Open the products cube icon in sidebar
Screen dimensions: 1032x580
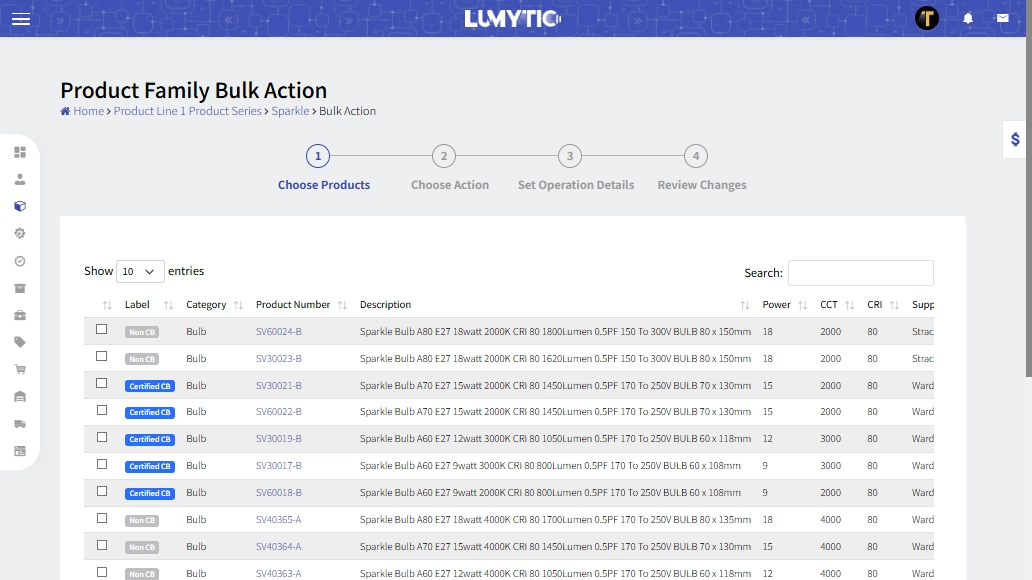(x=20, y=206)
